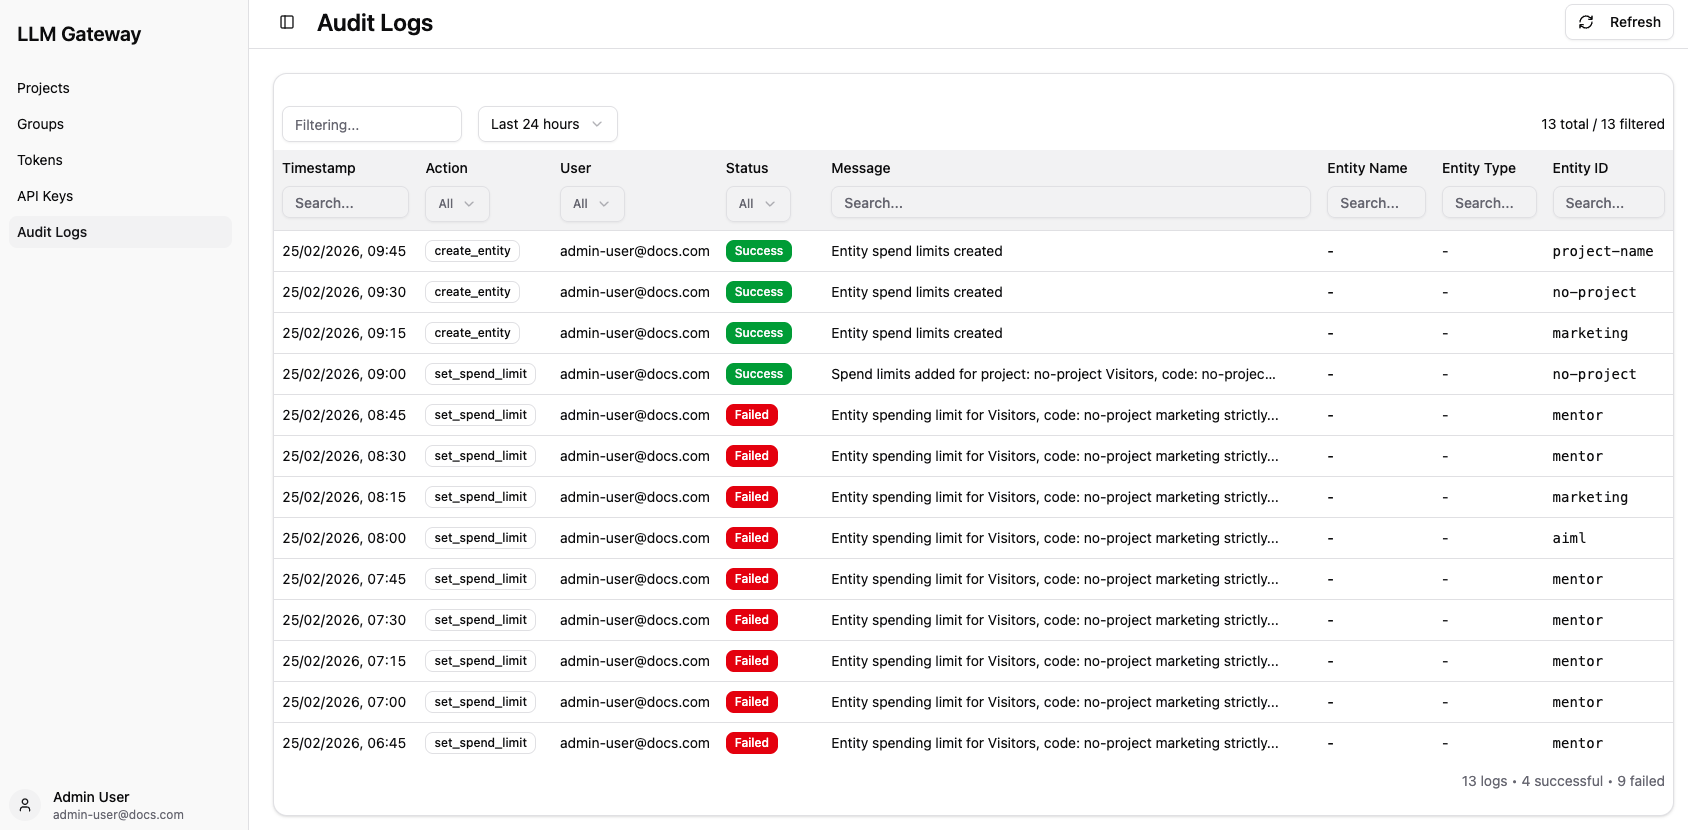Click create_entity badge in 09:45 row
The image size is (1688, 830).
[473, 251]
